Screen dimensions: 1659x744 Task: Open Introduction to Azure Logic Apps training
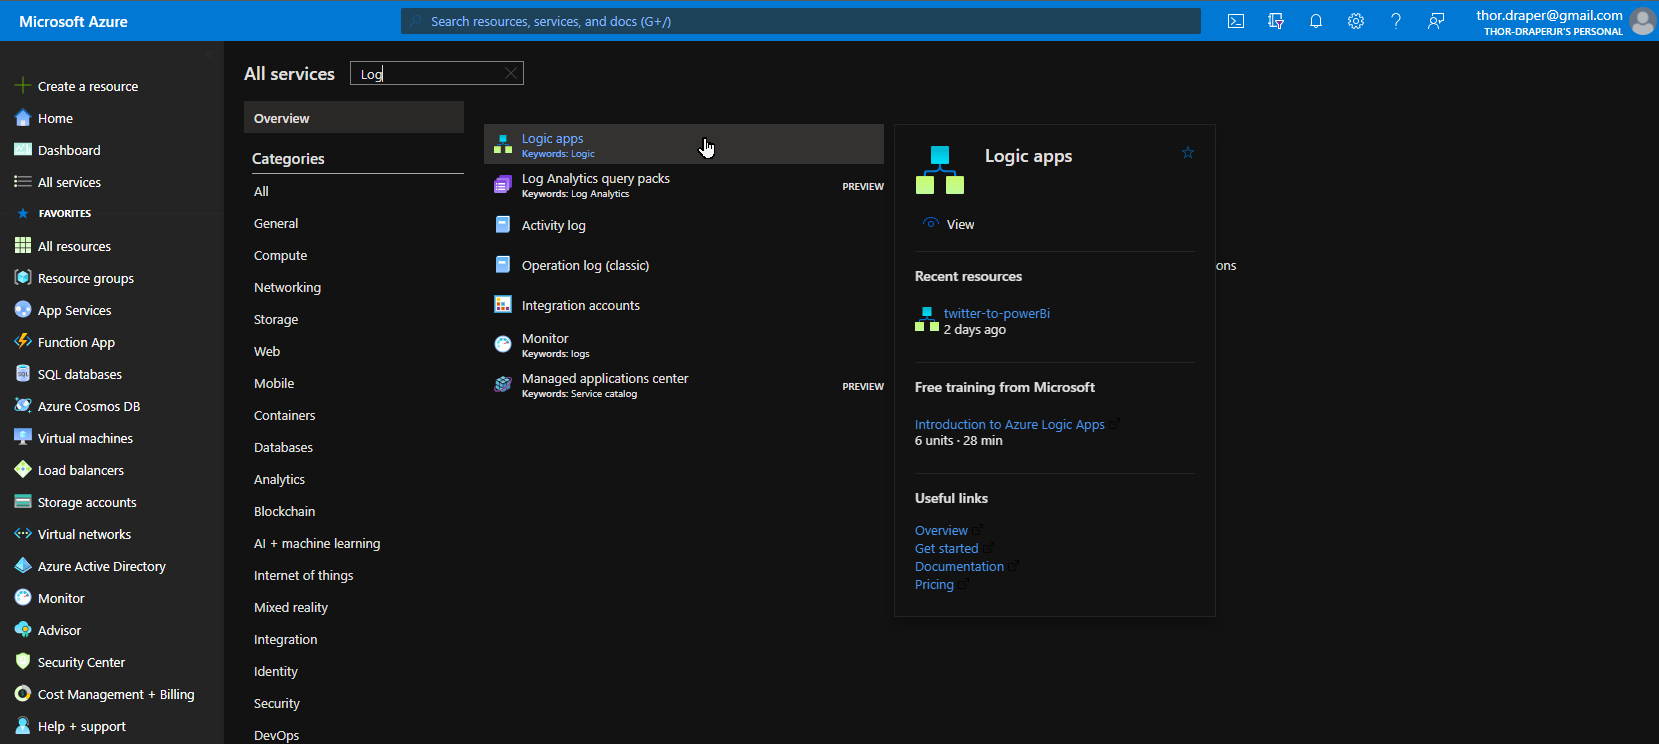tap(1010, 424)
